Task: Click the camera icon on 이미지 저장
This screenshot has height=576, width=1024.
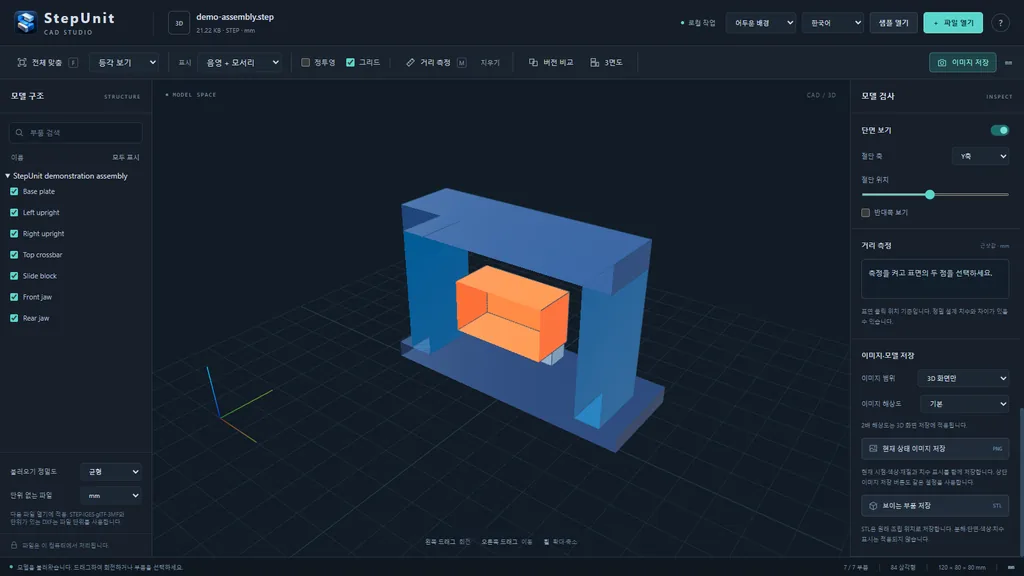Action: (x=942, y=63)
